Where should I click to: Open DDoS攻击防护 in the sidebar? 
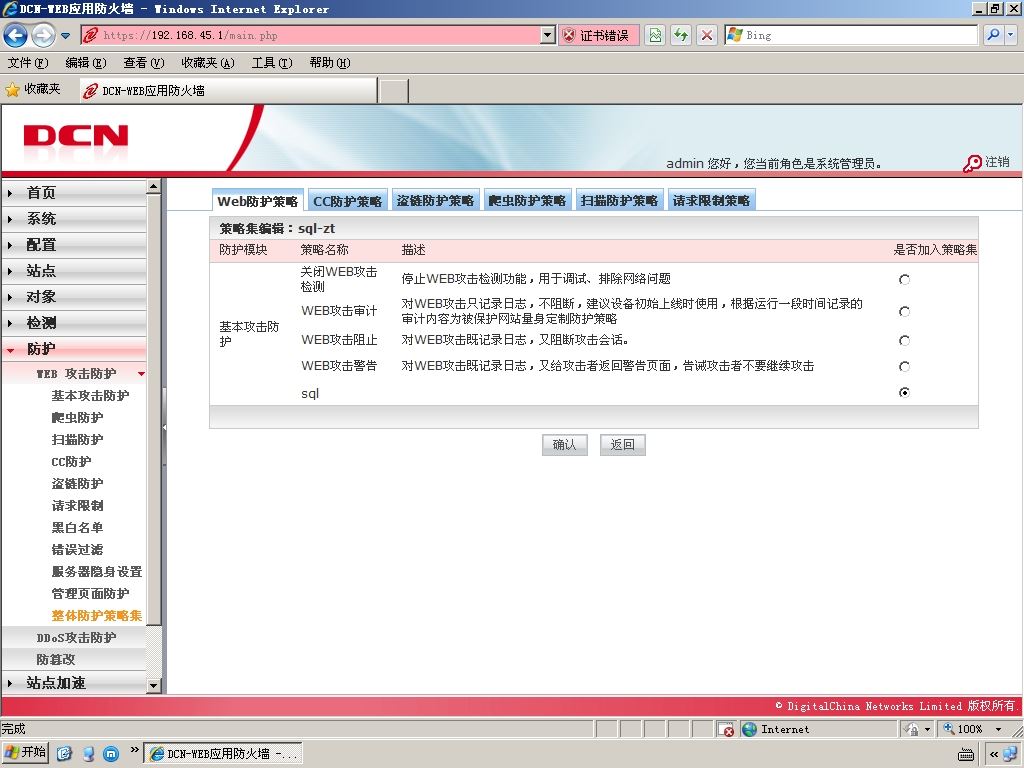(74, 637)
